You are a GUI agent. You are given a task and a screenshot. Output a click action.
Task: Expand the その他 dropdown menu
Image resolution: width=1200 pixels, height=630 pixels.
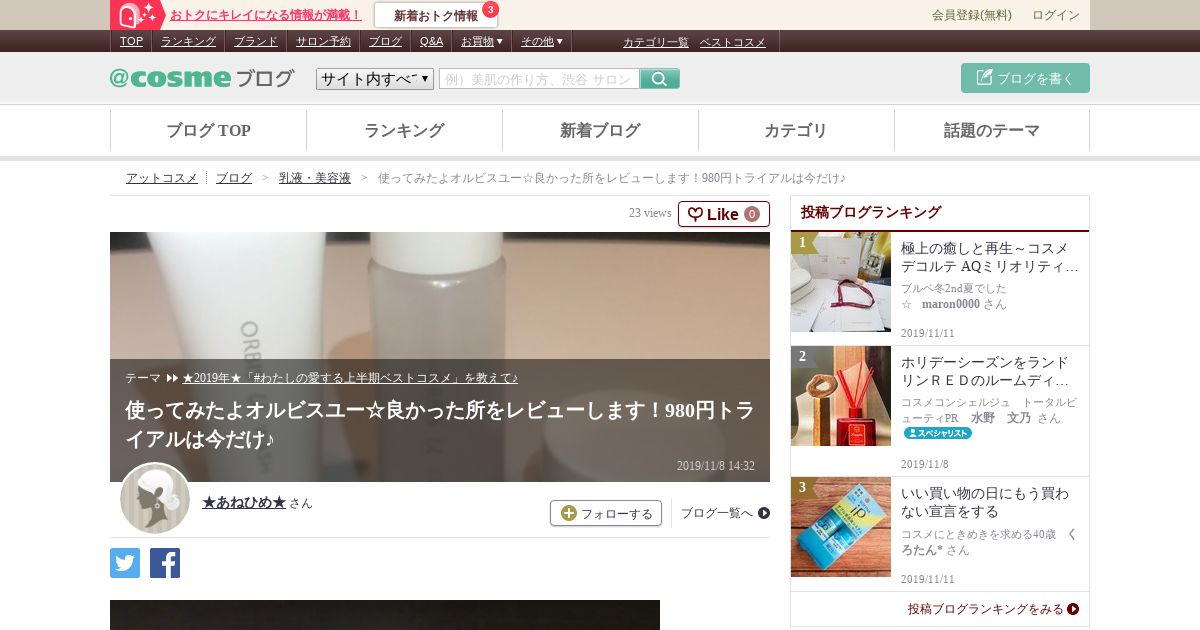tap(541, 41)
